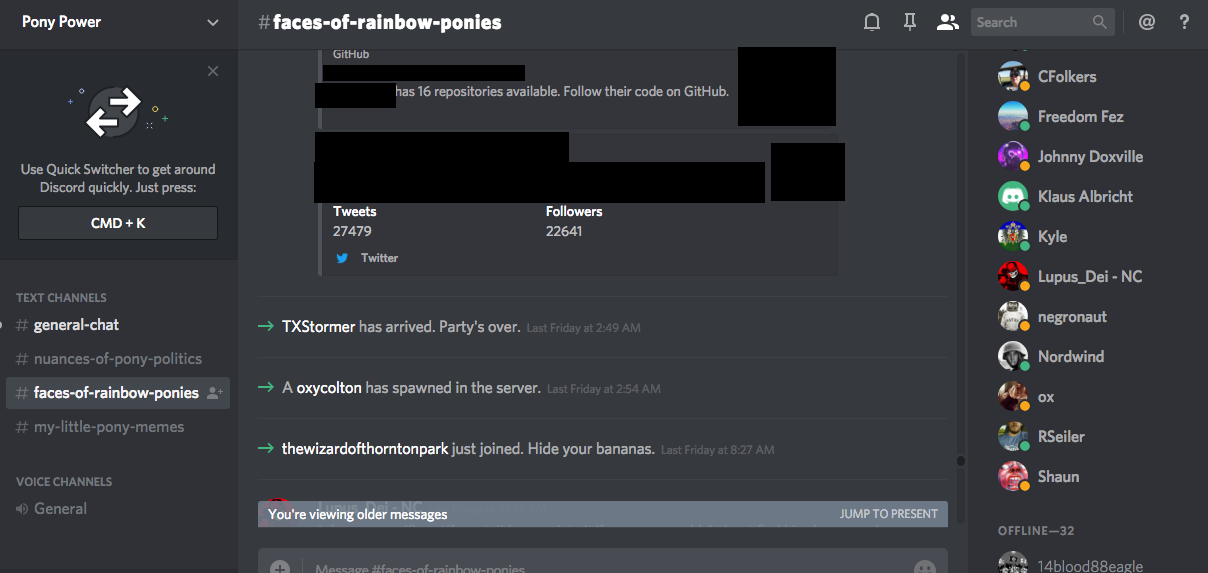Open help question mark icon
Image resolution: width=1208 pixels, height=573 pixels.
1184,22
